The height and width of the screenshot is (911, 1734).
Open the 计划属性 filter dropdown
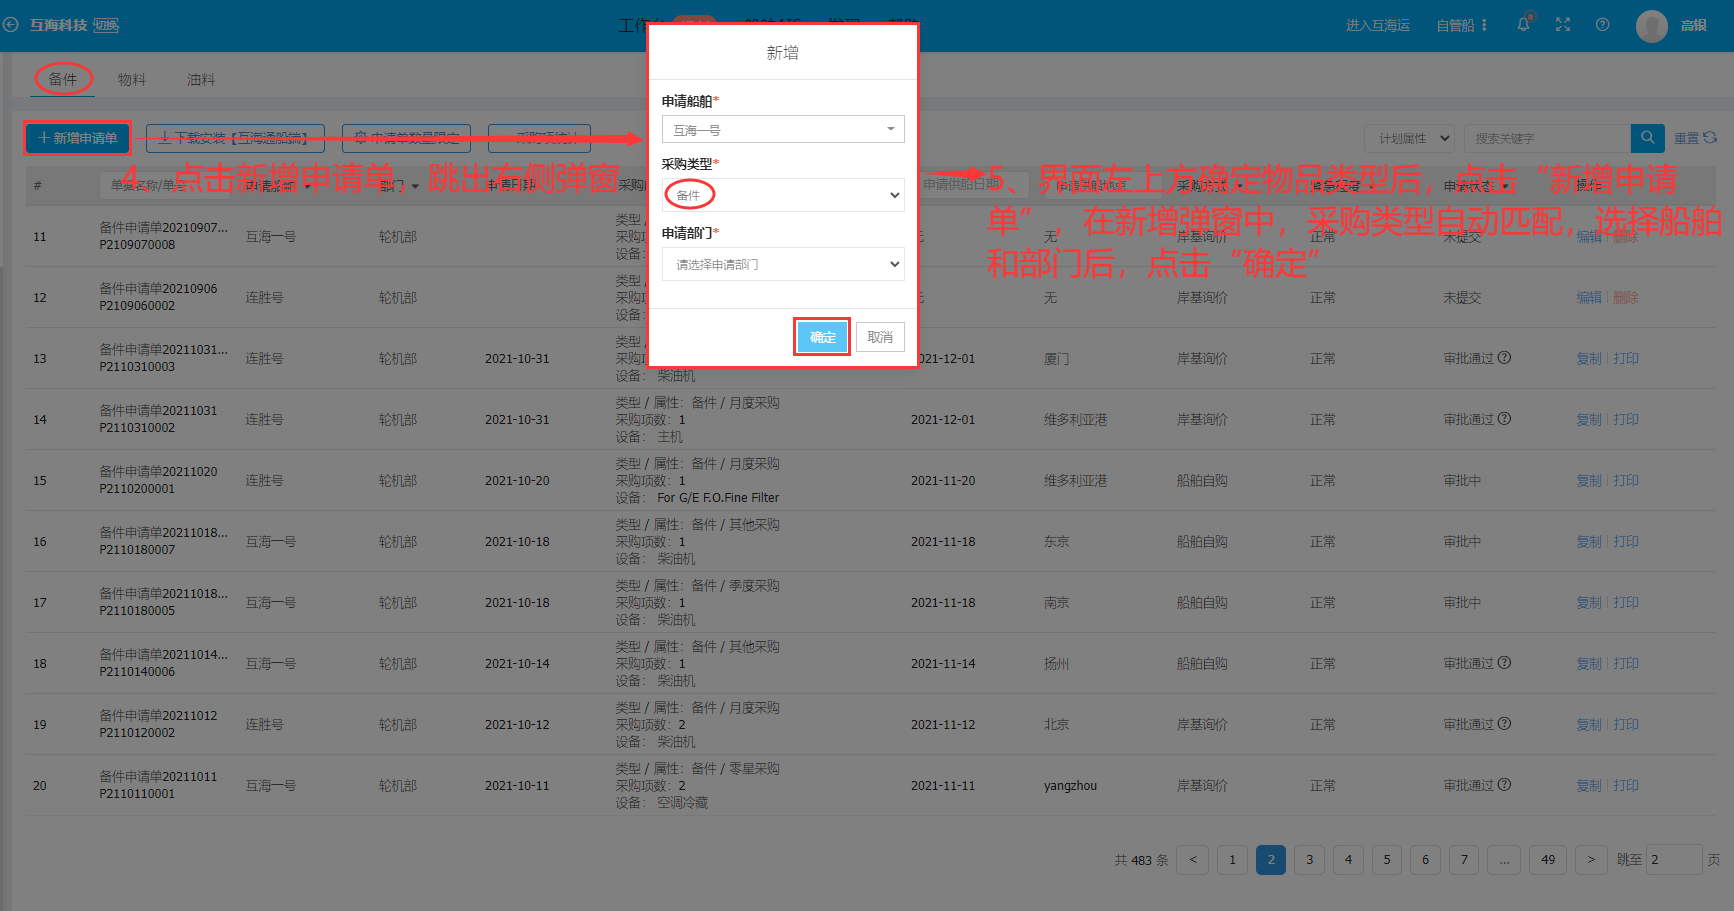[x=1409, y=138]
